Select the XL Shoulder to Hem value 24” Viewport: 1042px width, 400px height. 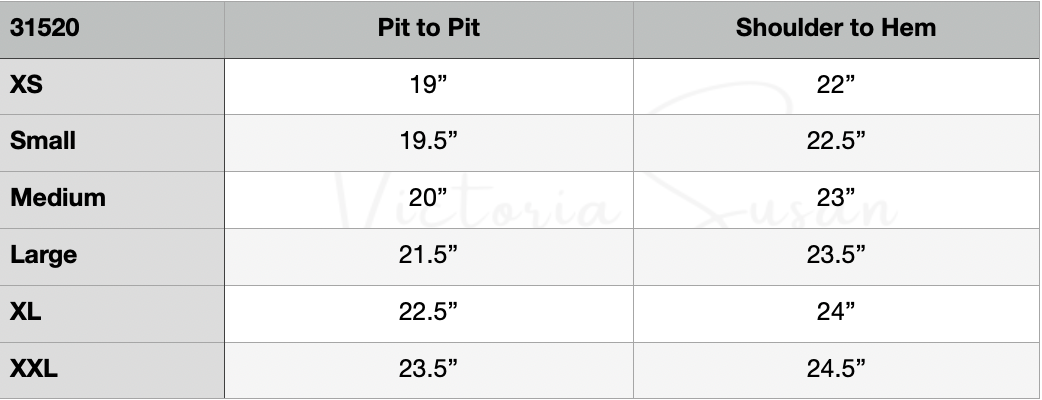(x=835, y=312)
